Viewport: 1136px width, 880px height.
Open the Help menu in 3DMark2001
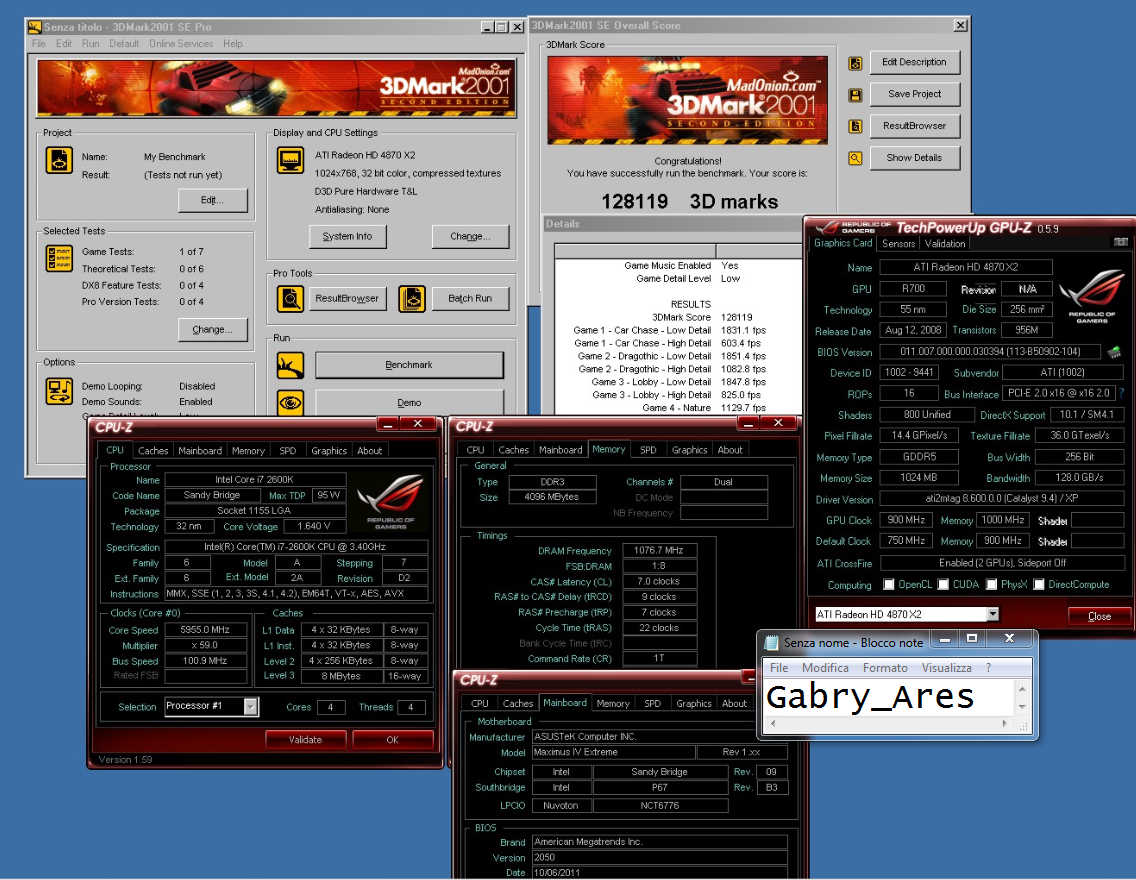coord(233,43)
